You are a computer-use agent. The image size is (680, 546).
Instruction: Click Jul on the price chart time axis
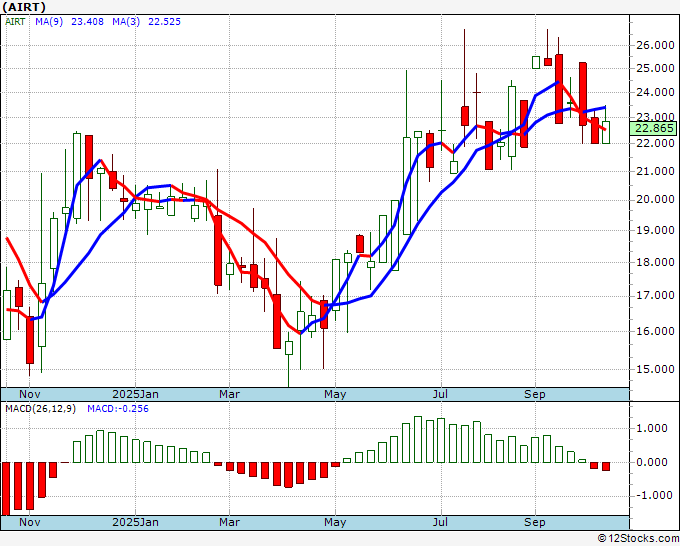click(441, 394)
